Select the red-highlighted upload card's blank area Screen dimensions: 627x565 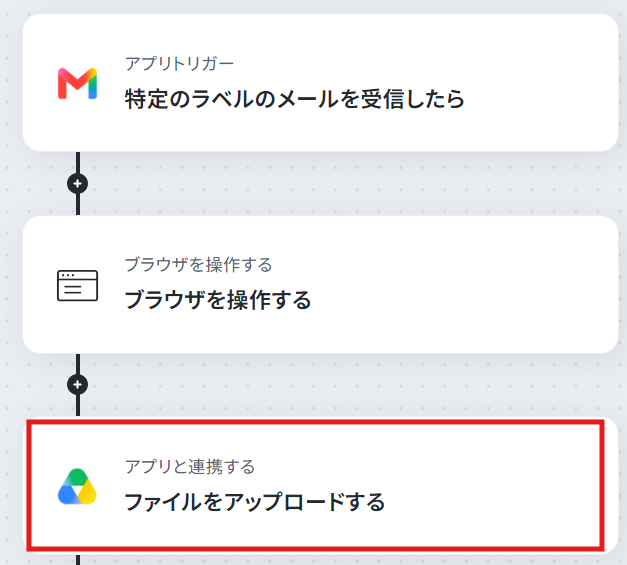click(492, 486)
